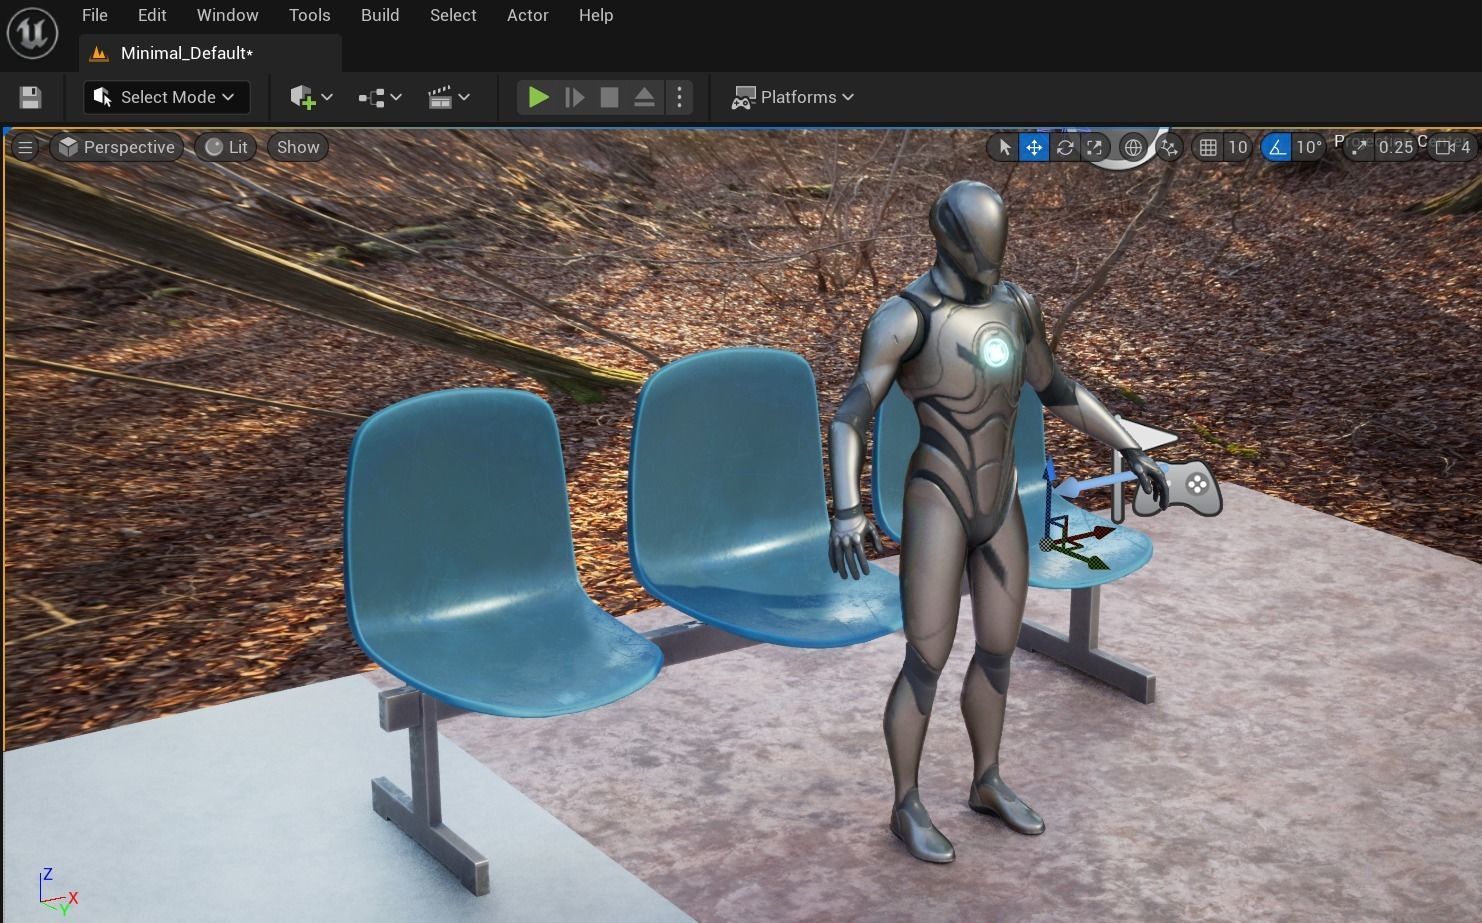This screenshot has height=923, width=1482.
Task: Open the Platforms dropdown
Action: 793,97
